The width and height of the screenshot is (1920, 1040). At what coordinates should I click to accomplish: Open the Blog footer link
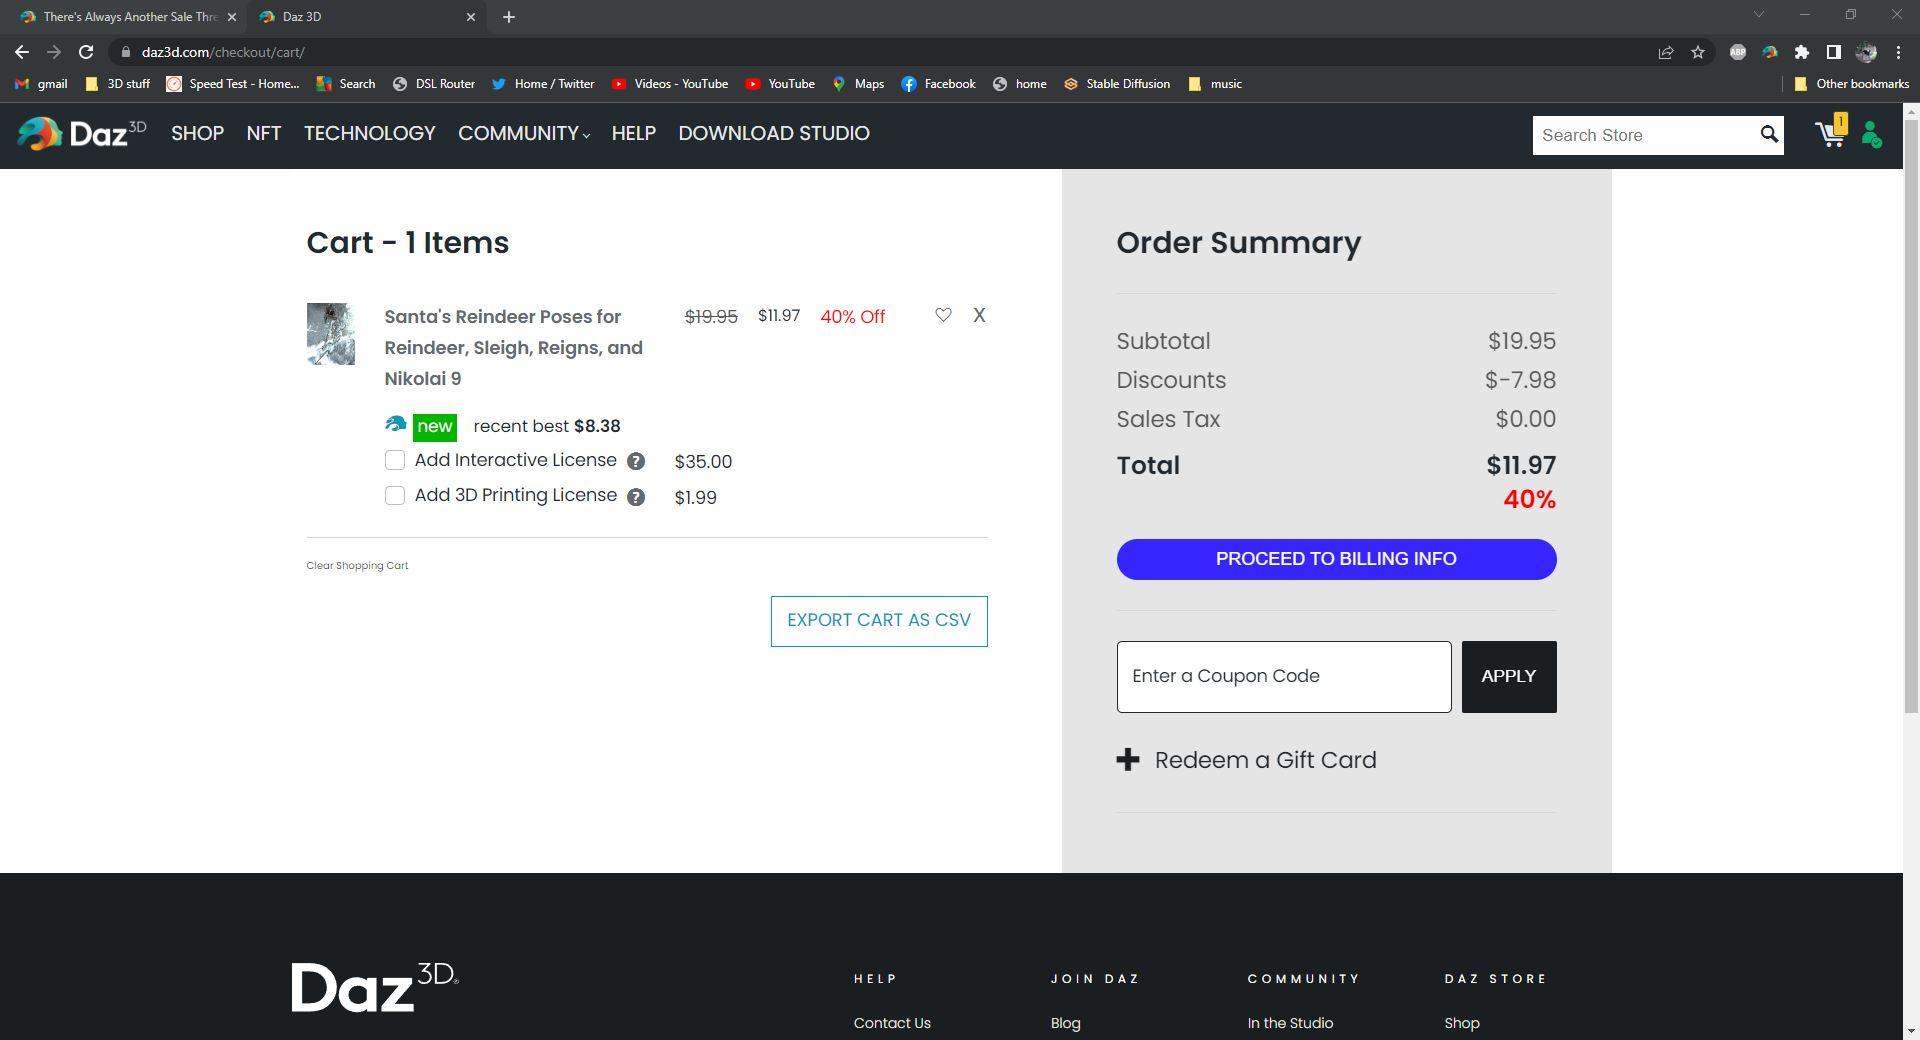click(1065, 1023)
